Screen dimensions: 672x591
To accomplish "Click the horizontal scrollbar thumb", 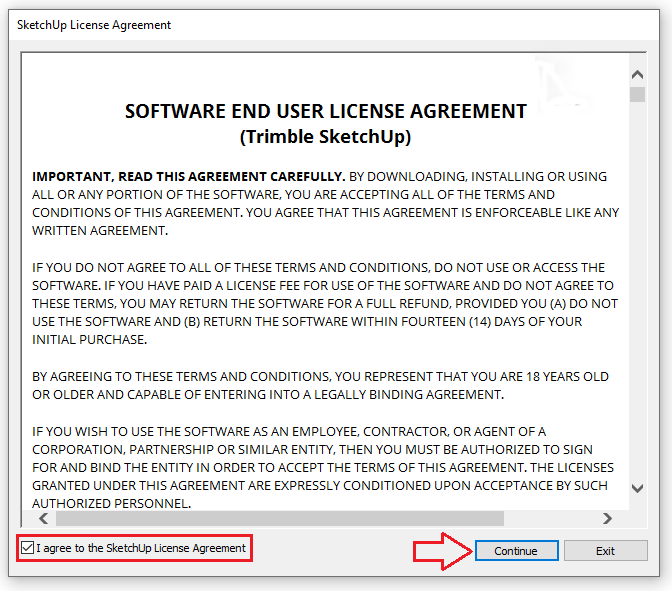I will 280,519.
